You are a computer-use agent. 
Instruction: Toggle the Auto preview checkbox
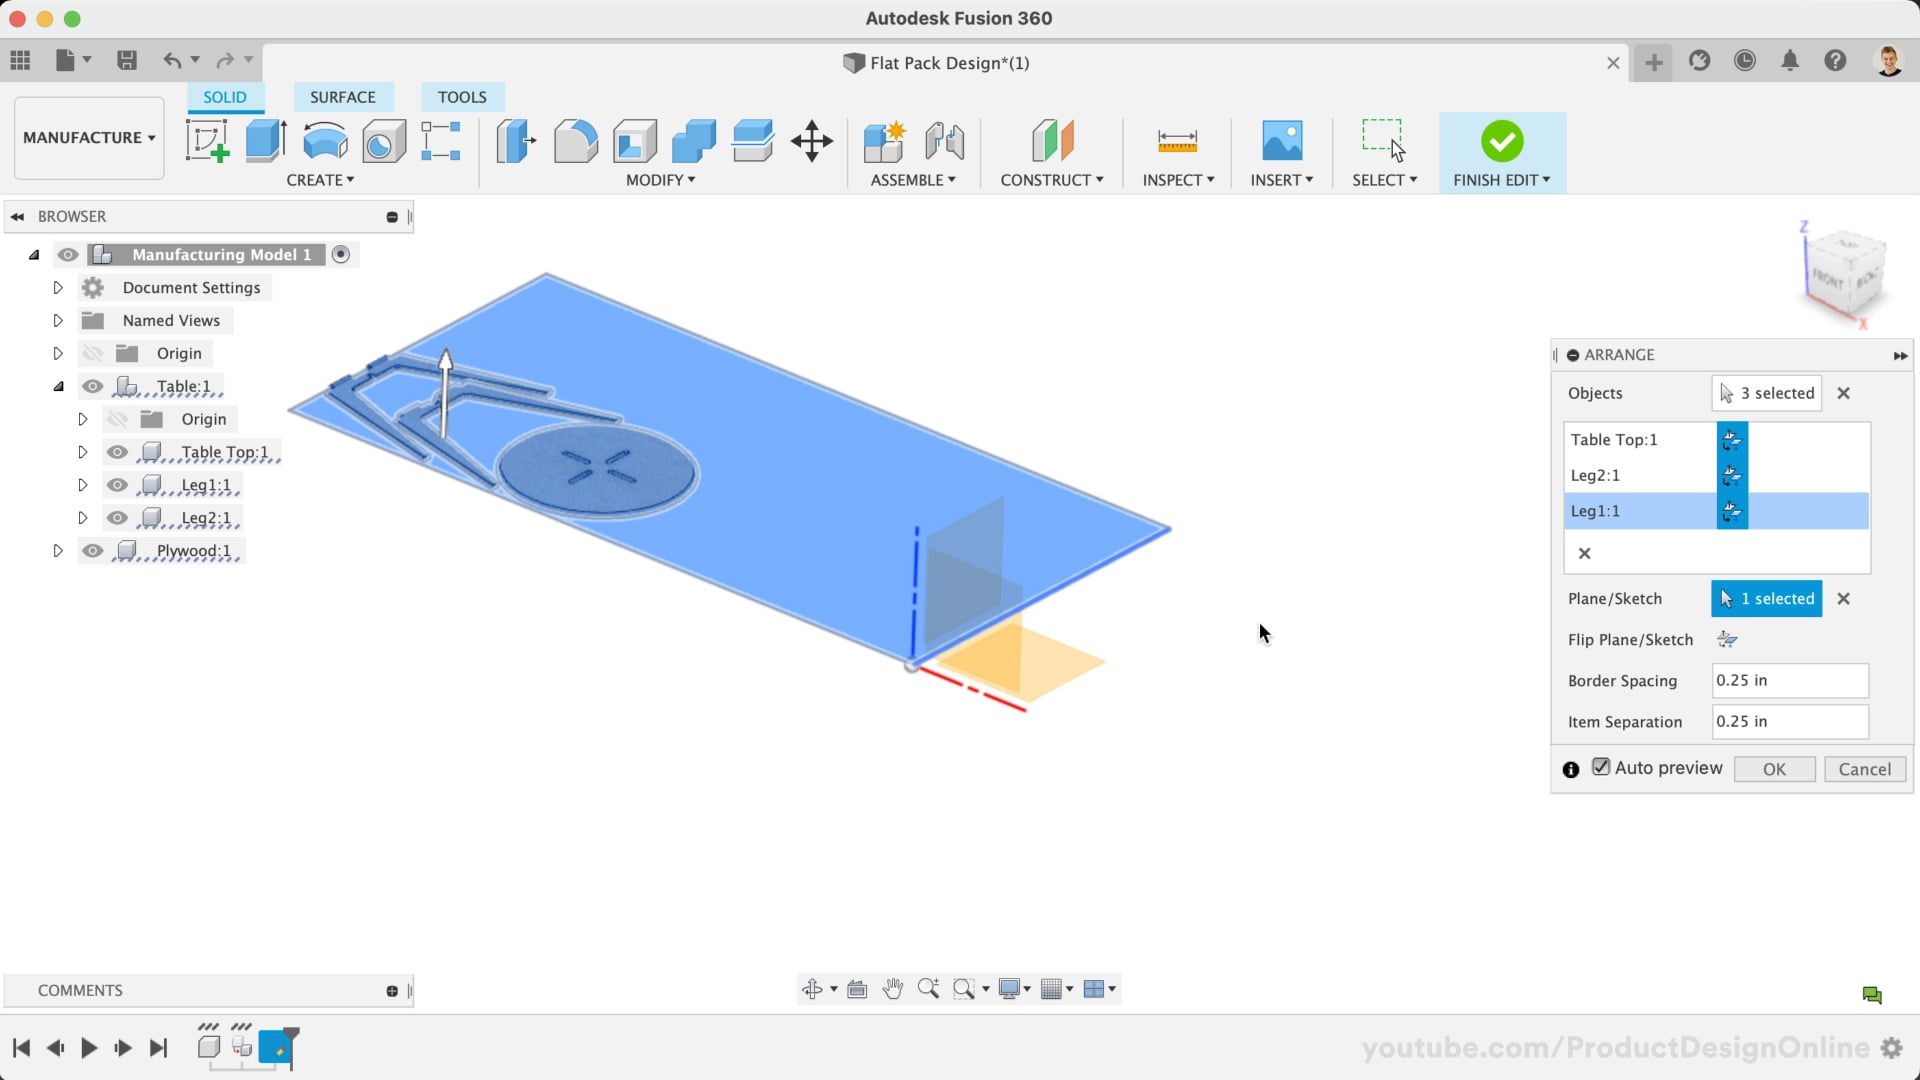[1601, 767]
